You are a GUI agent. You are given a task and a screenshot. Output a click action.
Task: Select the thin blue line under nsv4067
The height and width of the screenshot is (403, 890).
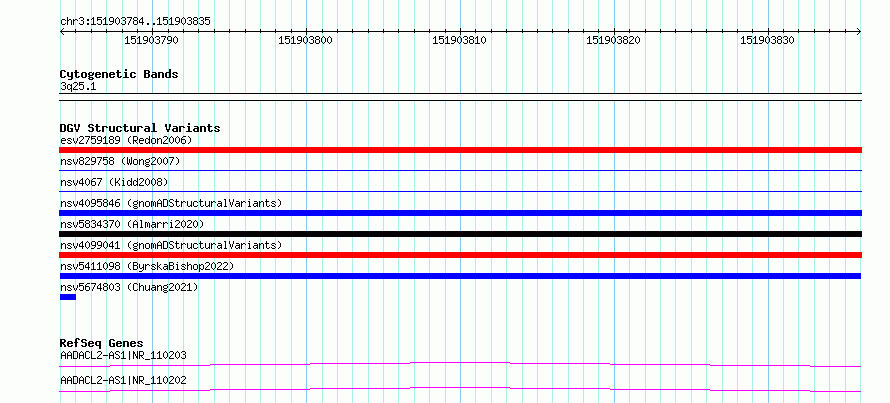(460, 191)
